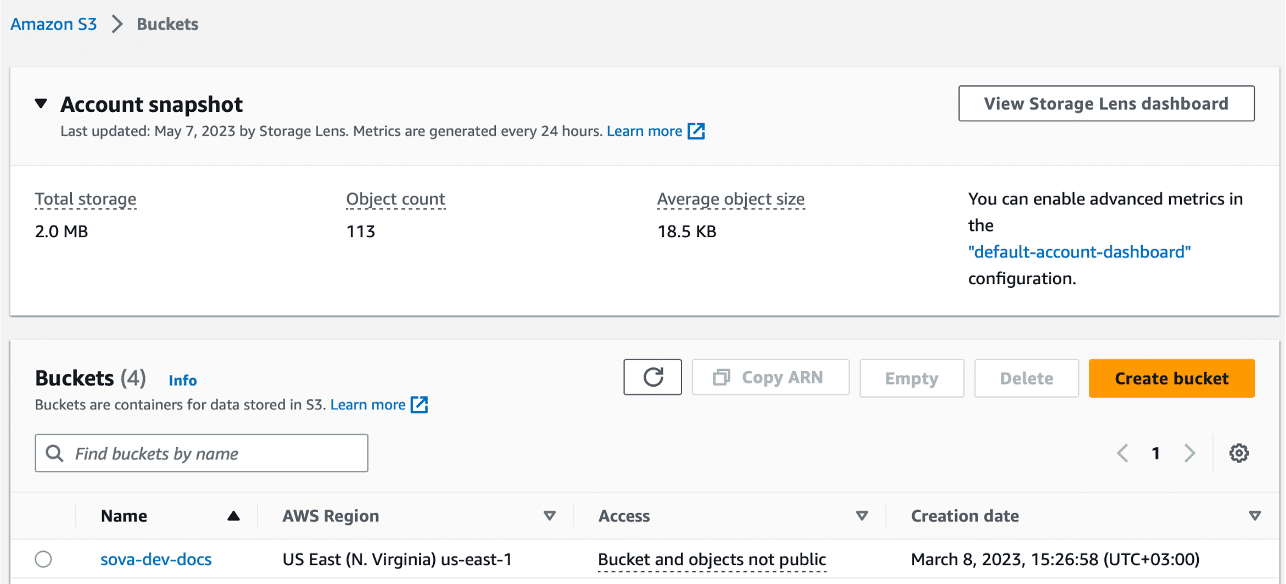This screenshot has height=584, width=1286.
Task: Sort by AWS Region column arrow
Action: click(549, 516)
